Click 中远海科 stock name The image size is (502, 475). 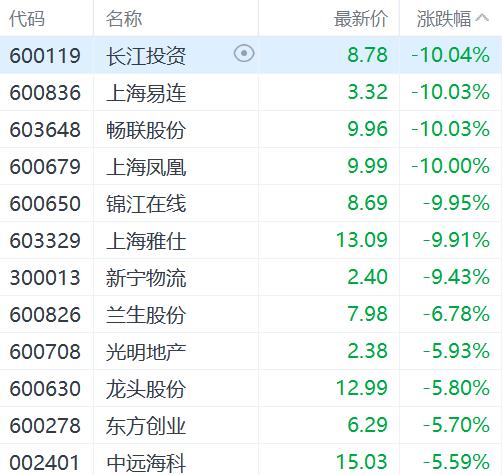coord(146,463)
